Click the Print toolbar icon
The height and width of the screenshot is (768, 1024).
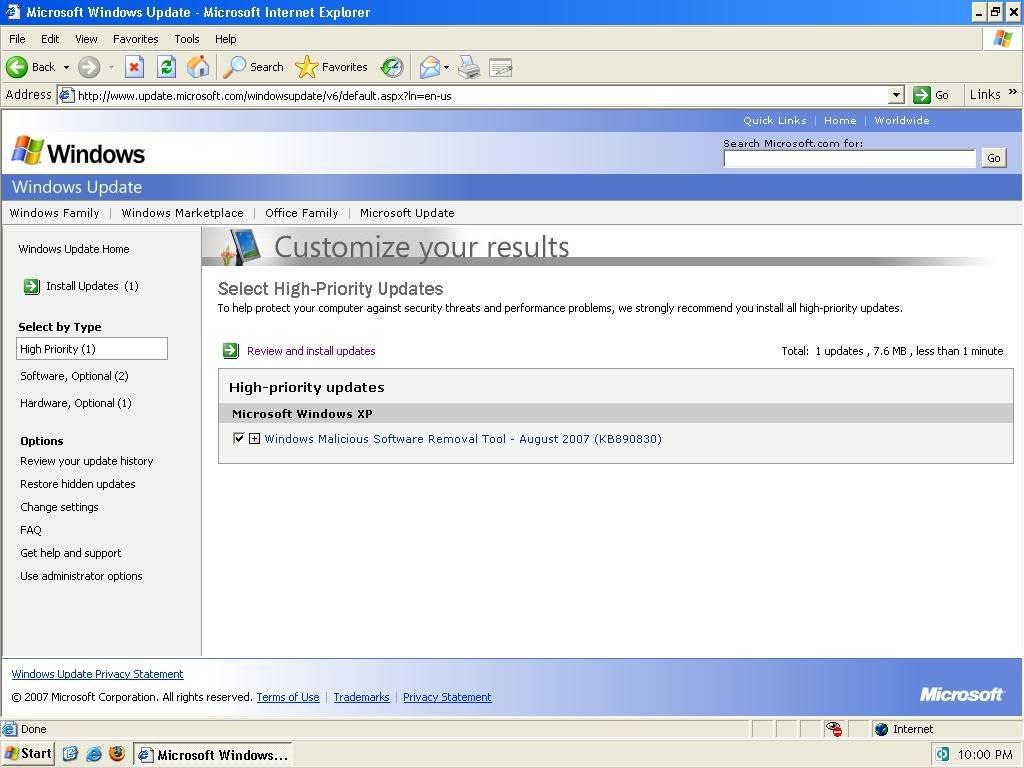pyautogui.click(x=468, y=67)
